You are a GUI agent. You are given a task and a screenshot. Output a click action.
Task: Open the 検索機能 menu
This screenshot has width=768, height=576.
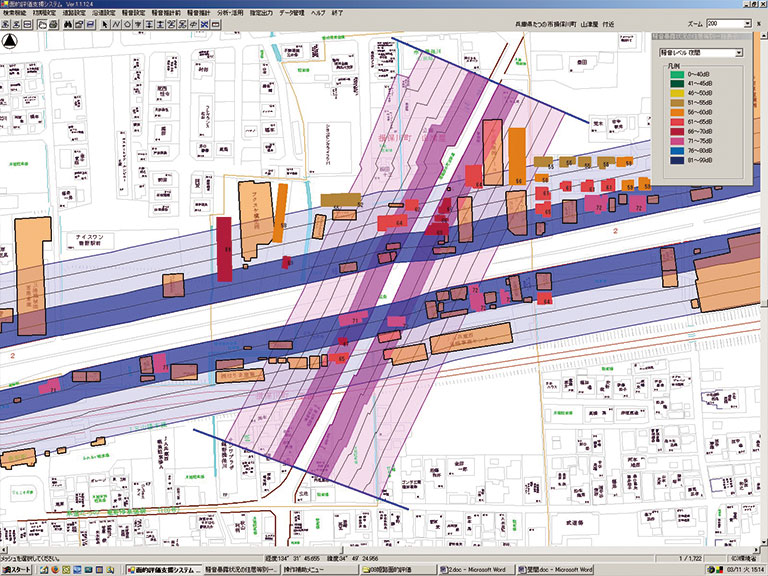pyautogui.click(x=16, y=15)
